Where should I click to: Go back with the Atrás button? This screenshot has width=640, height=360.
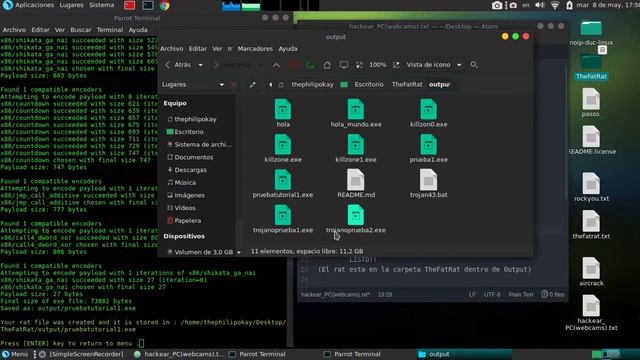point(178,65)
